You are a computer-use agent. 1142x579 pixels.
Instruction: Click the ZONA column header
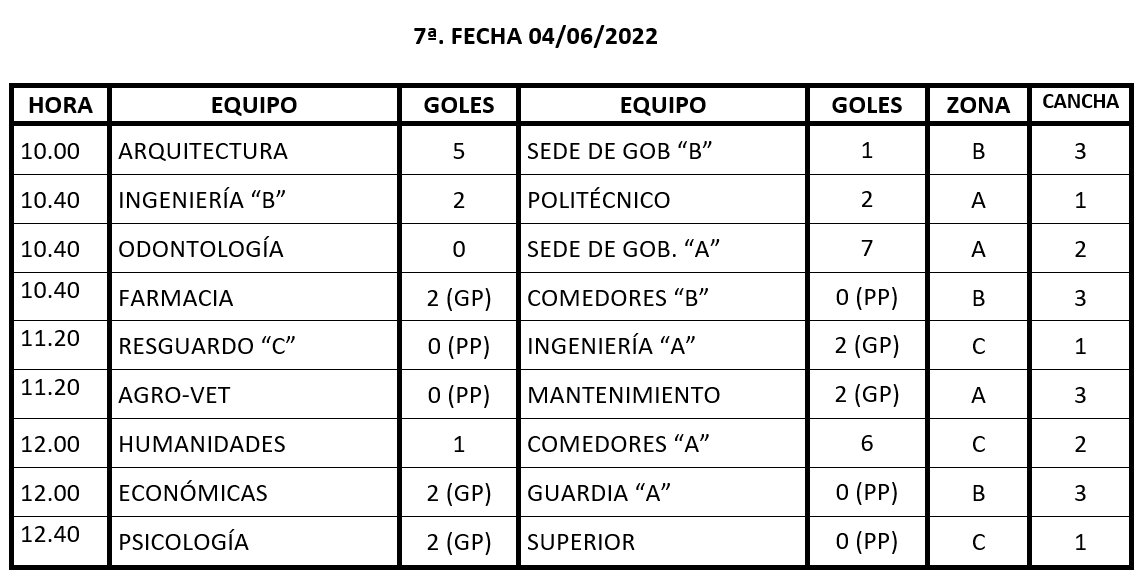pyautogui.click(x=978, y=105)
